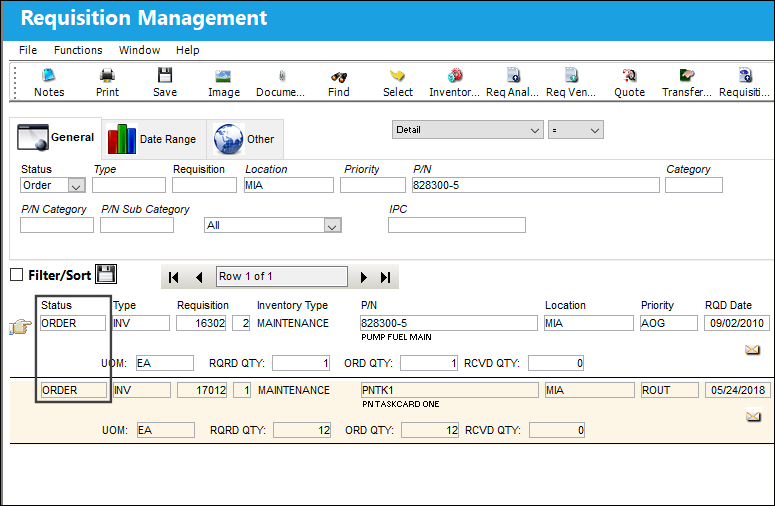Image resolution: width=775 pixels, height=506 pixels.
Task: Click ORD QTY field showing 12
Action: (430, 430)
